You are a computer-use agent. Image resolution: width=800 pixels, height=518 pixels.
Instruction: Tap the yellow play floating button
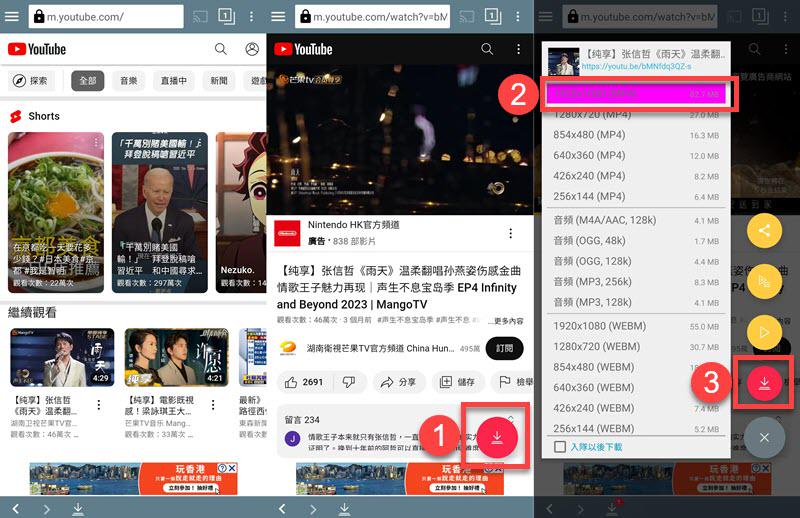click(764, 331)
